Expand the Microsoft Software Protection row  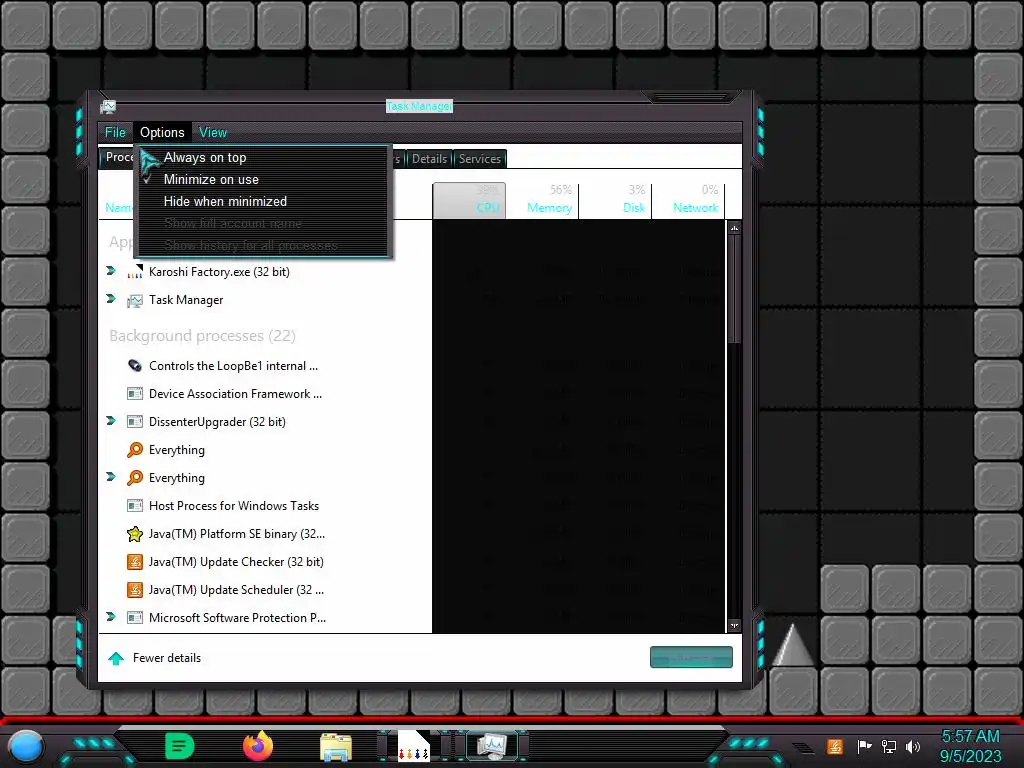111,616
